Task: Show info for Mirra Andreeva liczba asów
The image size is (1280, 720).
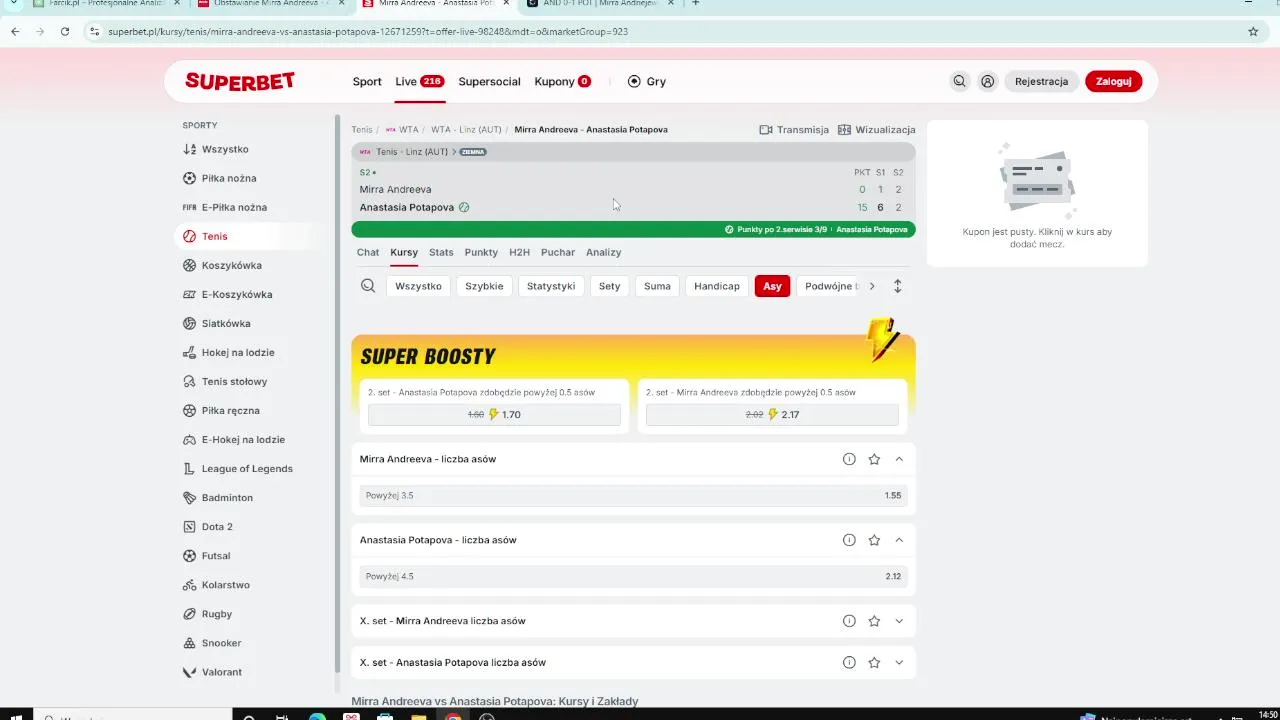Action: pyautogui.click(x=849, y=459)
